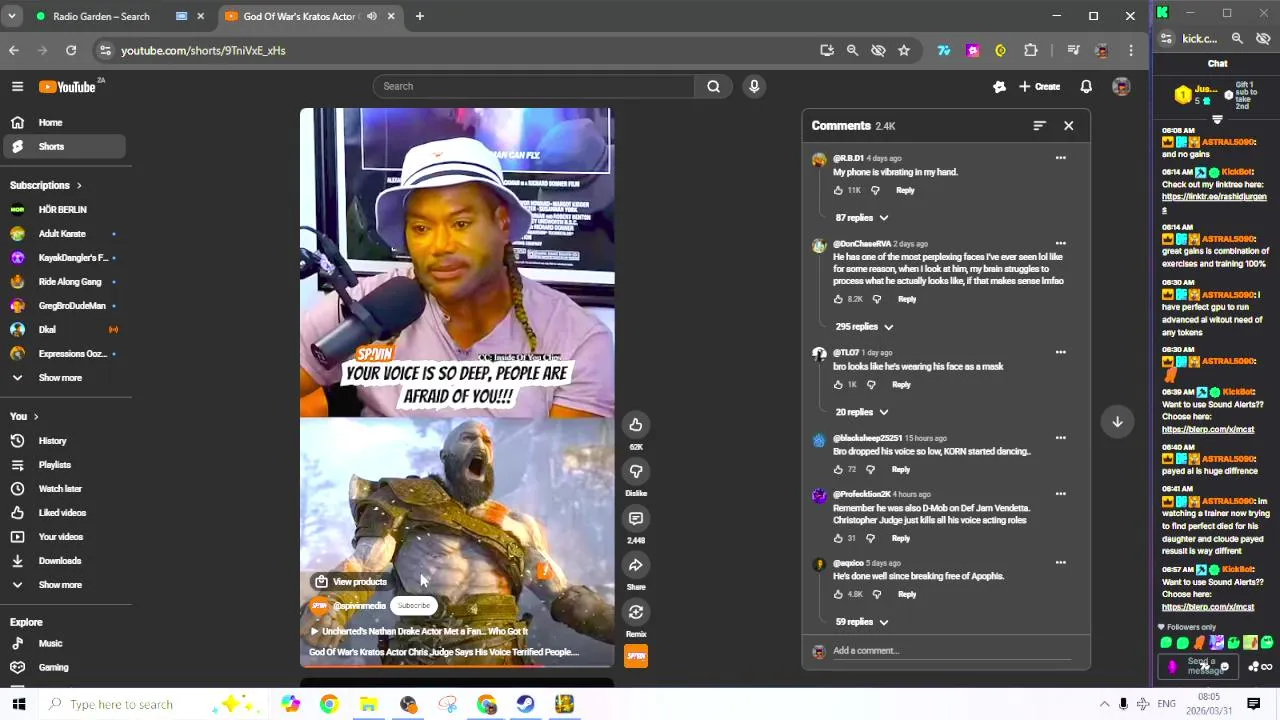Bookmark this page with the star icon
1280x720 pixels.
(x=904, y=50)
